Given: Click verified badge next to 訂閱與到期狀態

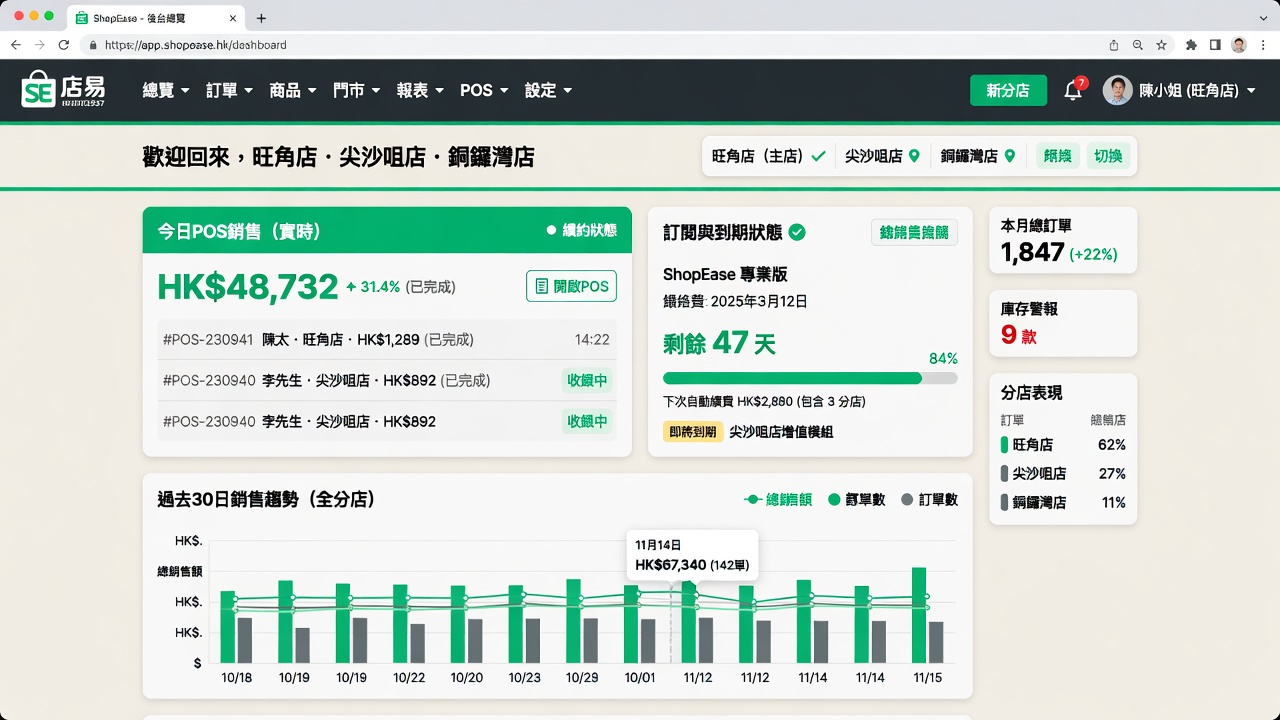Looking at the screenshot, I should tap(797, 232).
